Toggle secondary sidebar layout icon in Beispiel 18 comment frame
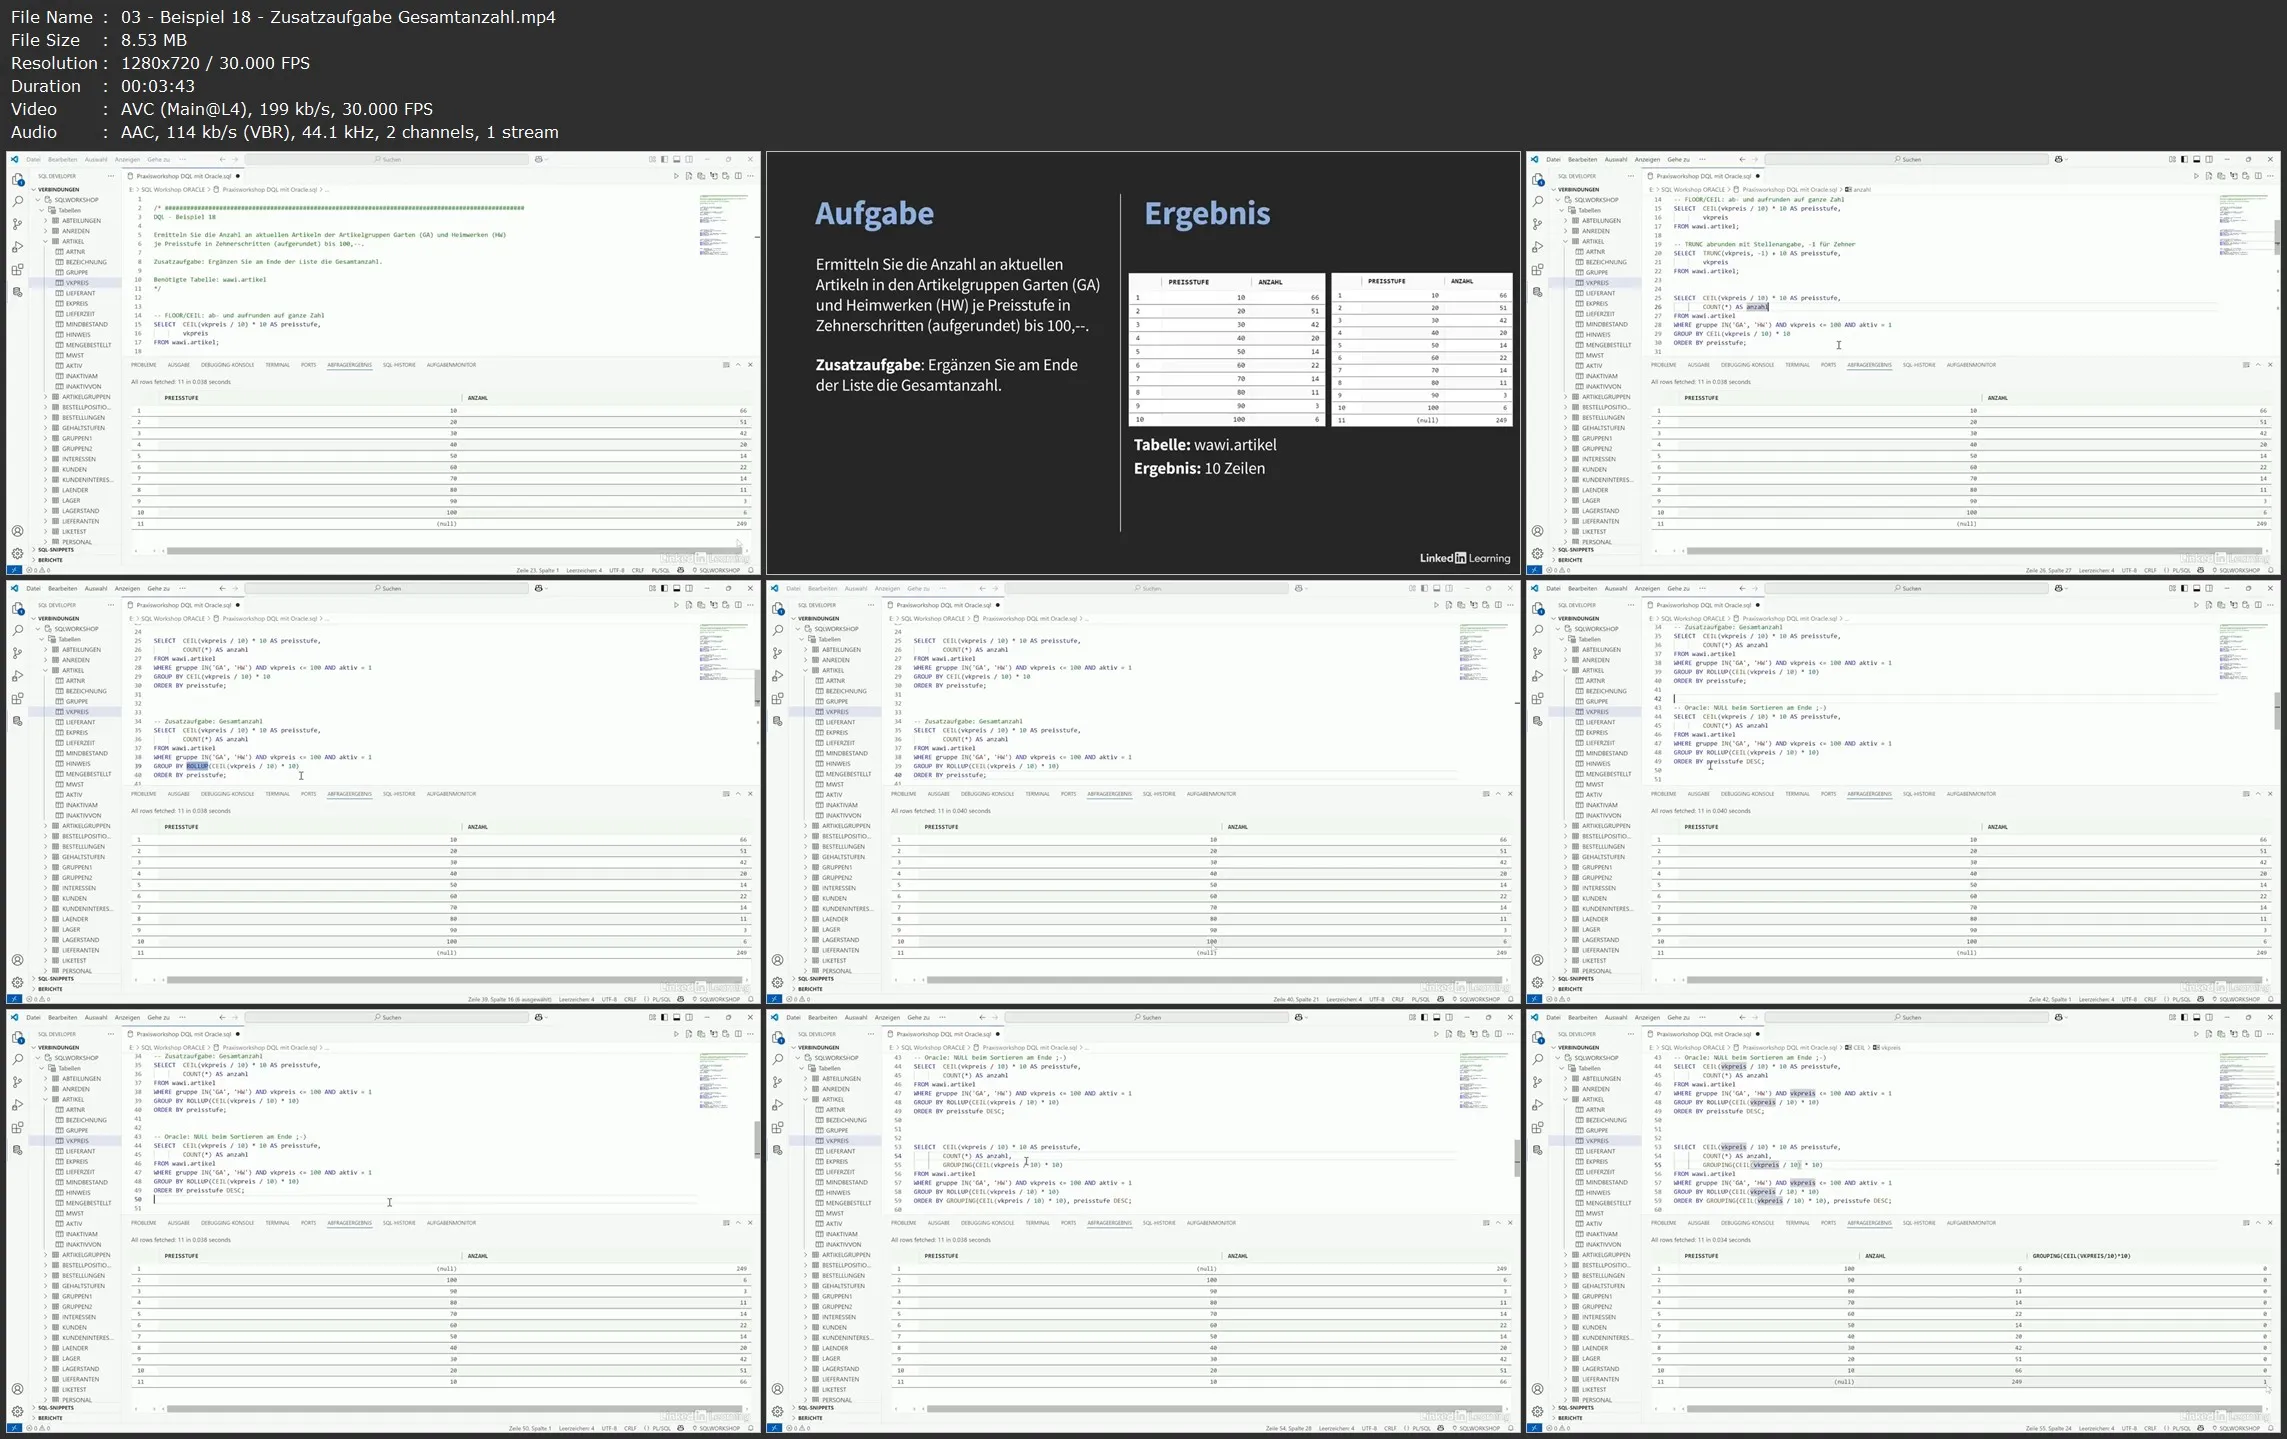The height and width of the screenshot is (1439, 2287). 689,159
